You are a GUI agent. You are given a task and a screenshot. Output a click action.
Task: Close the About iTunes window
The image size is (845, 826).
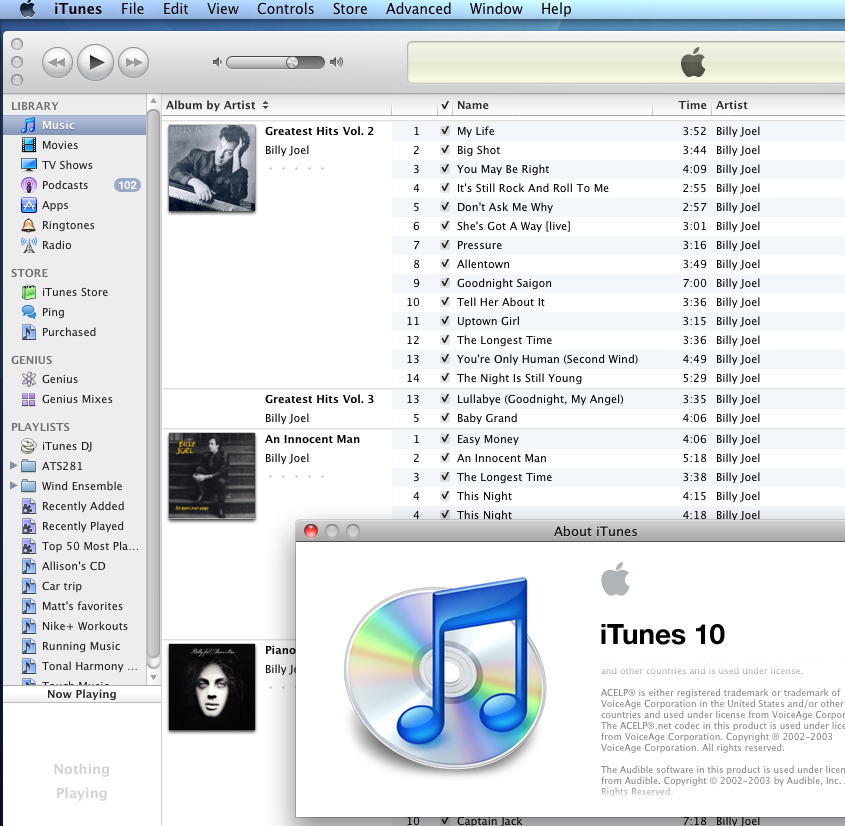pyautogui.click(x=311, y=531)
